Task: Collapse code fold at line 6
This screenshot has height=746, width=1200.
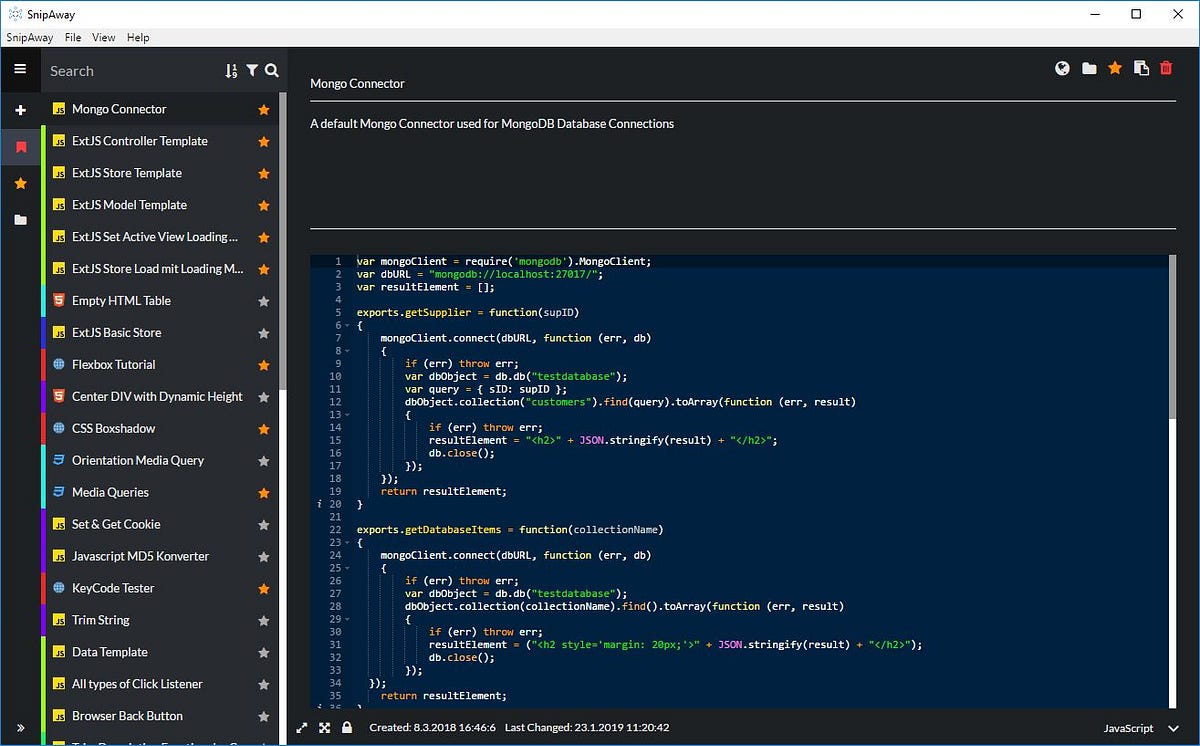Action: [x=346, y=326]
